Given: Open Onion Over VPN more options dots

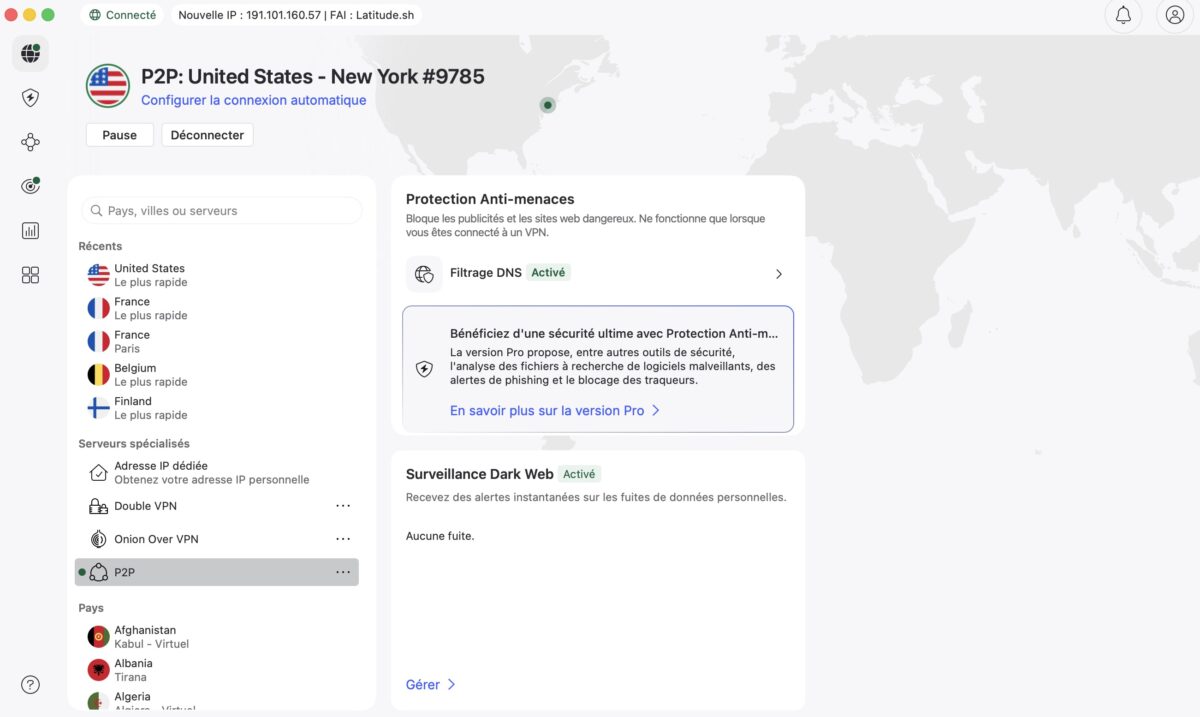Looking at the screenshot, I should point(343,539).
